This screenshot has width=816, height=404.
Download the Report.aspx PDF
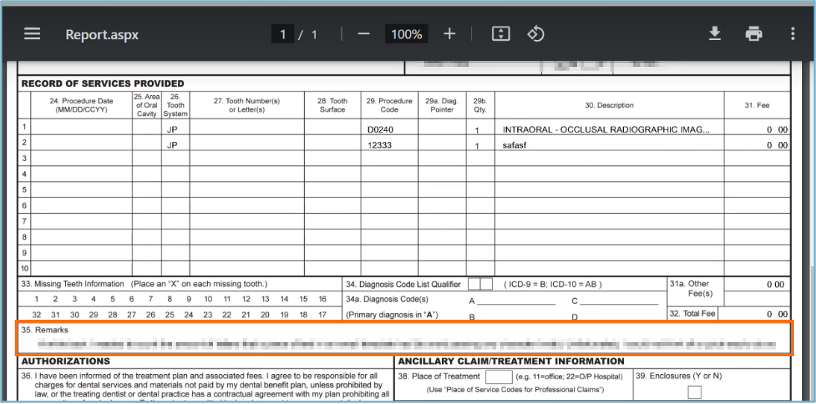click(x=715, y=34)
